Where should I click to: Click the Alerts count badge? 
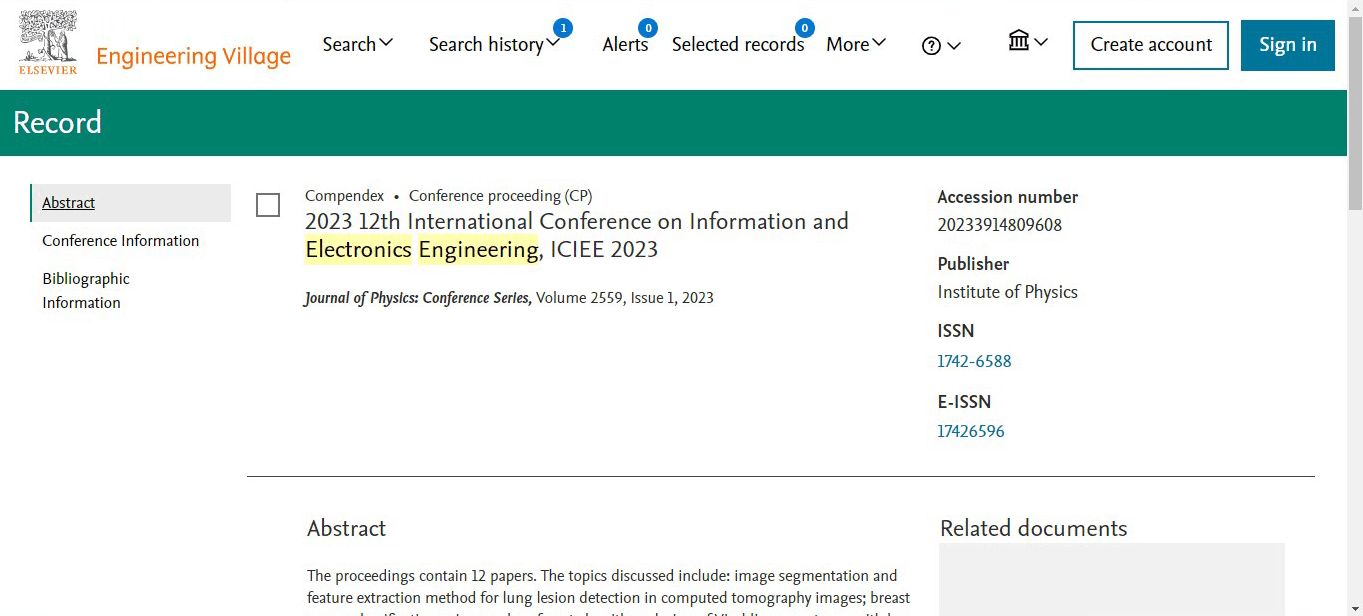tap(648, 28)
